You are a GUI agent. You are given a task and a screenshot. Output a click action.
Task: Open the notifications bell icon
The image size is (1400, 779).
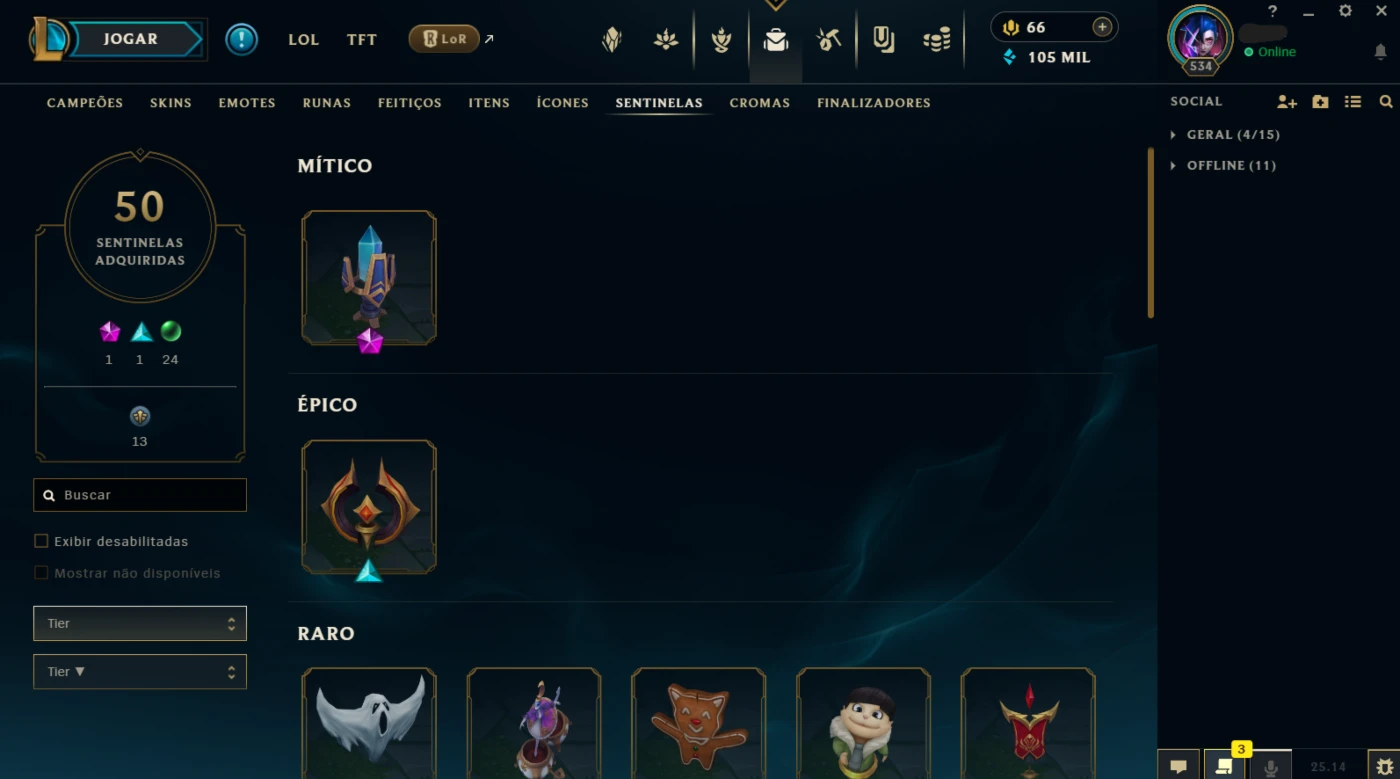(1380, 52)
